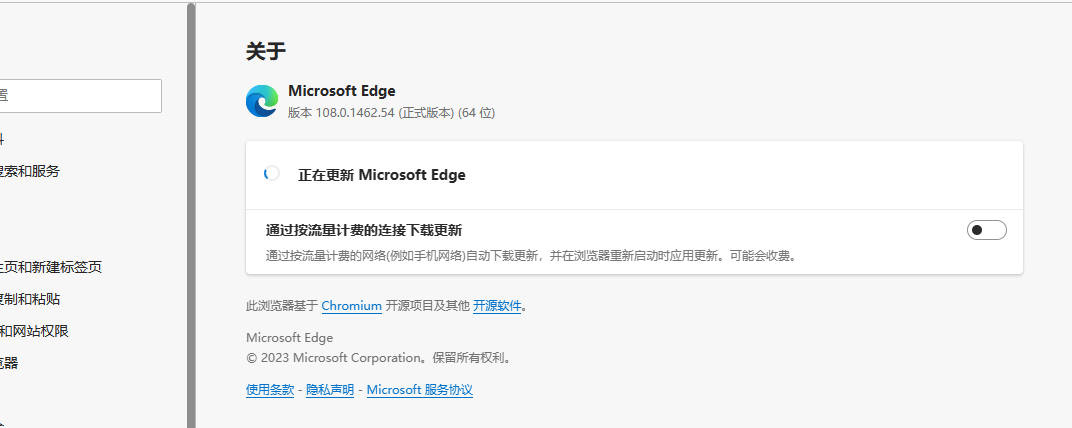
Task: Click the © 2023 Microsoft Corporation copyright text
Action: click(379, 358)
